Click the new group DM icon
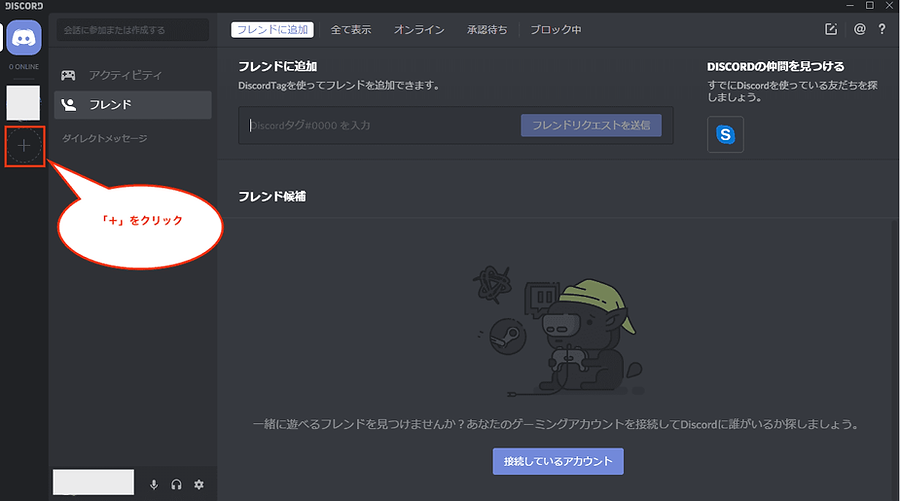The height and width of the screenshot is (501, 900). pos(831,29)
